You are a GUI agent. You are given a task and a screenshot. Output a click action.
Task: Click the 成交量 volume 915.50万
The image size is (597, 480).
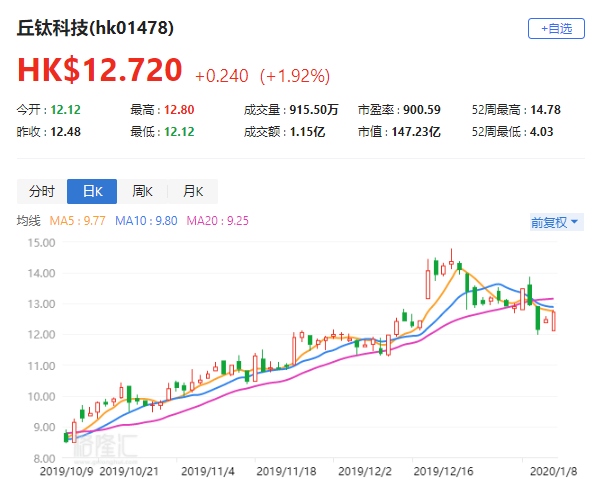pyautogui.click(x=314, y=110)
